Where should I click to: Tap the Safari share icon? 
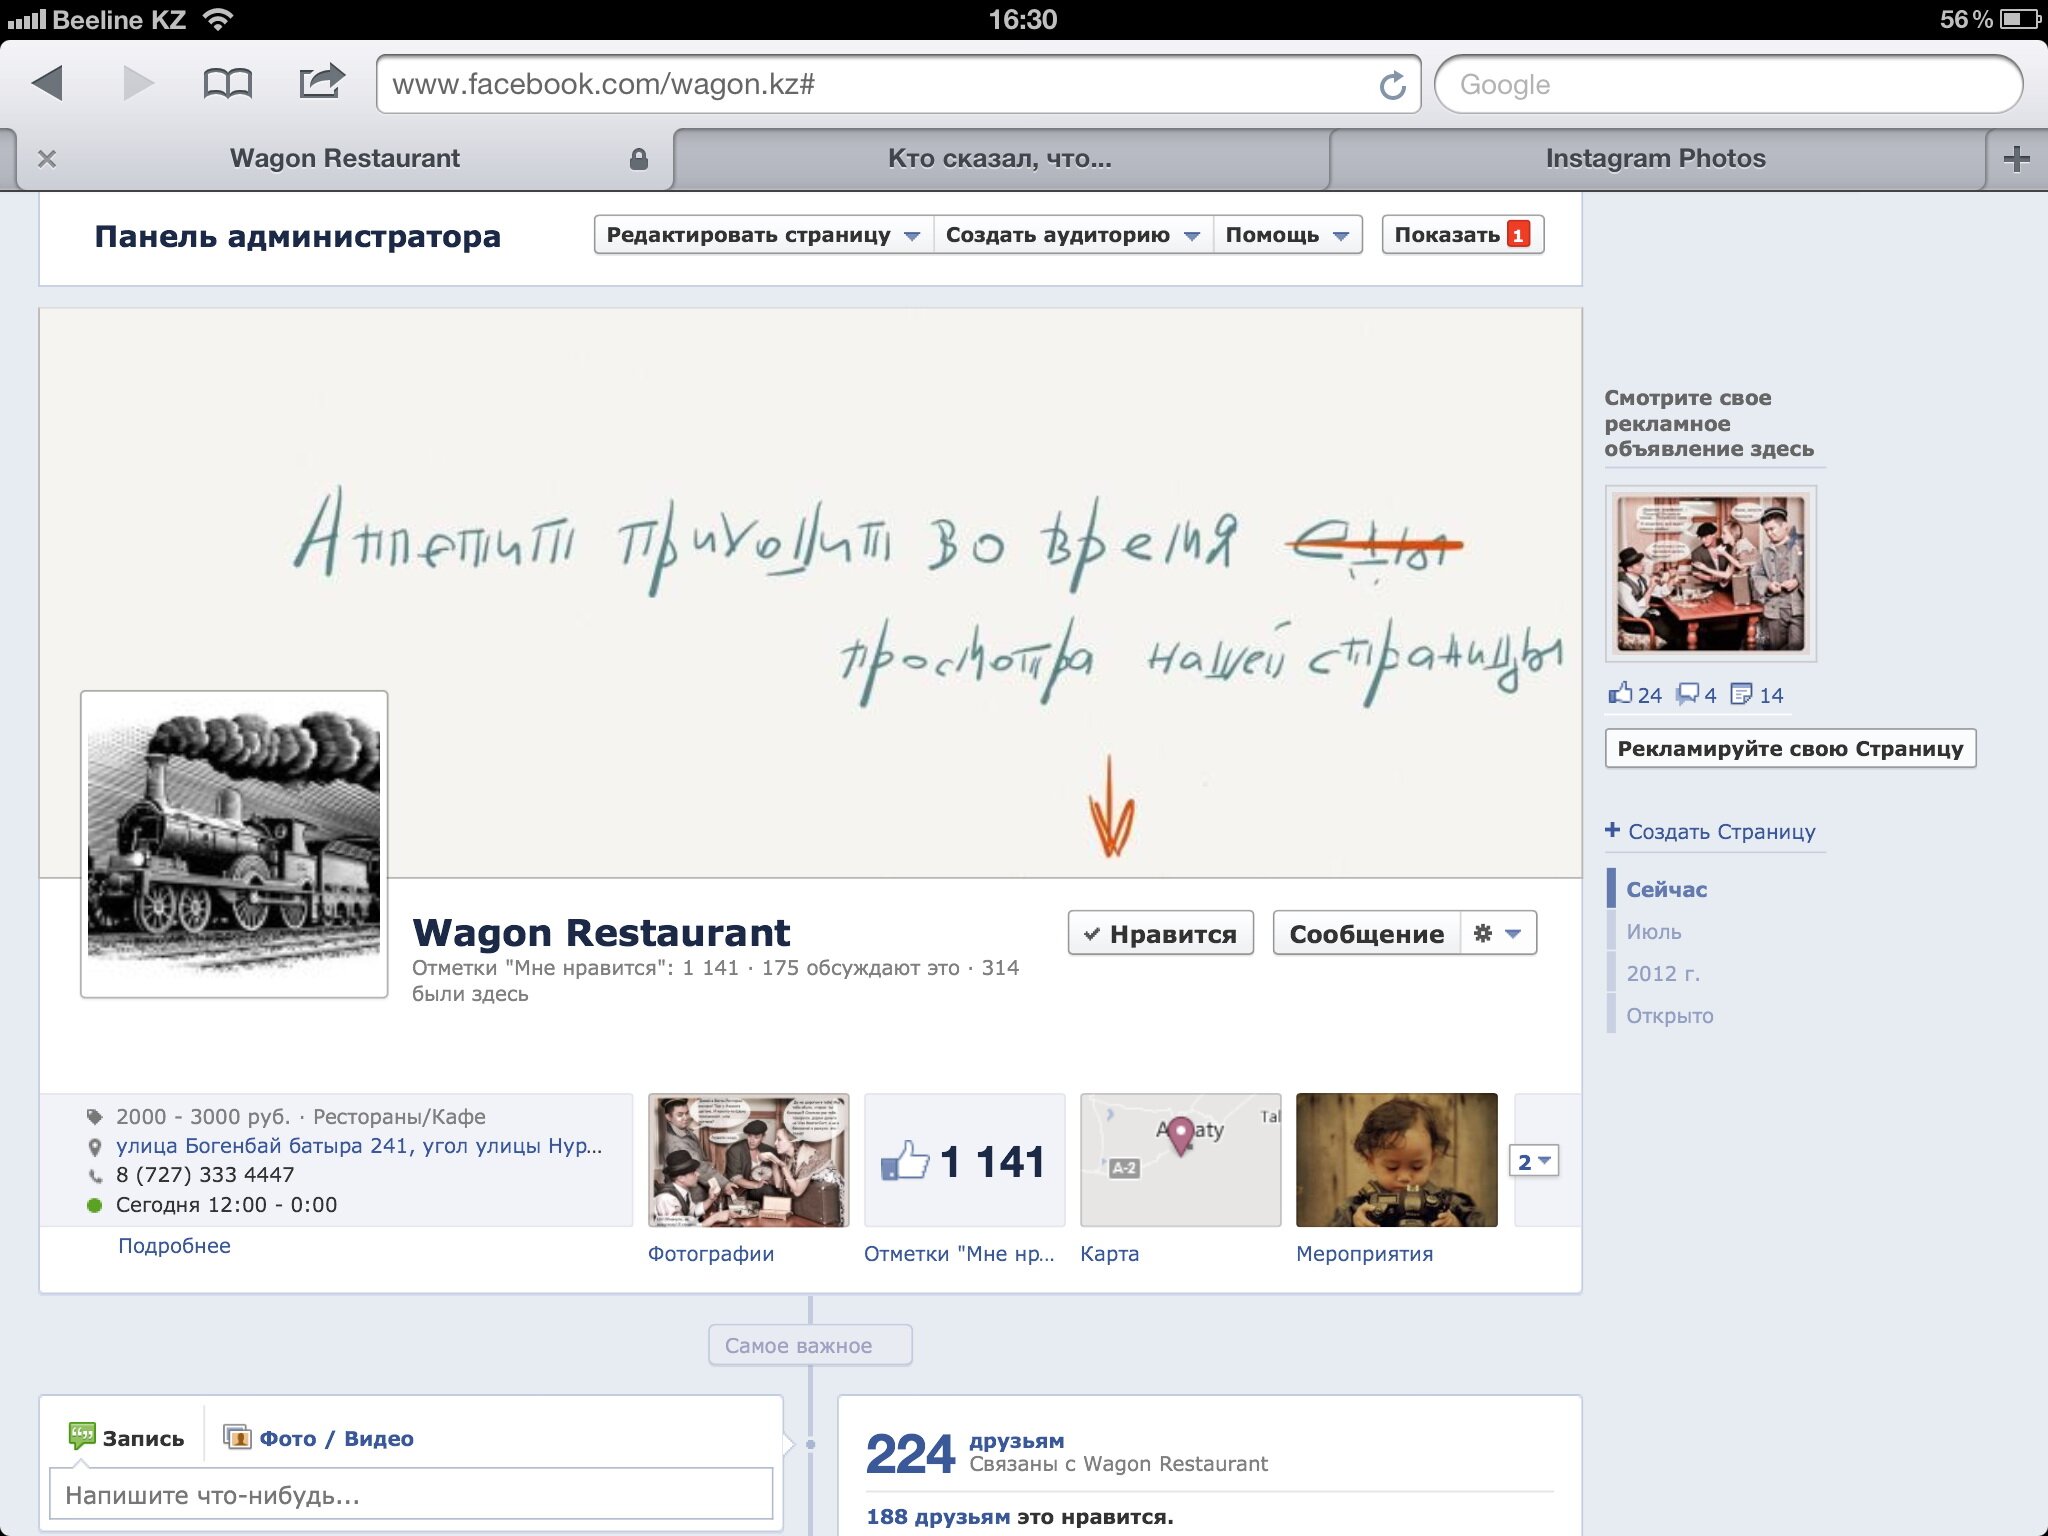(x=322, y=82)
